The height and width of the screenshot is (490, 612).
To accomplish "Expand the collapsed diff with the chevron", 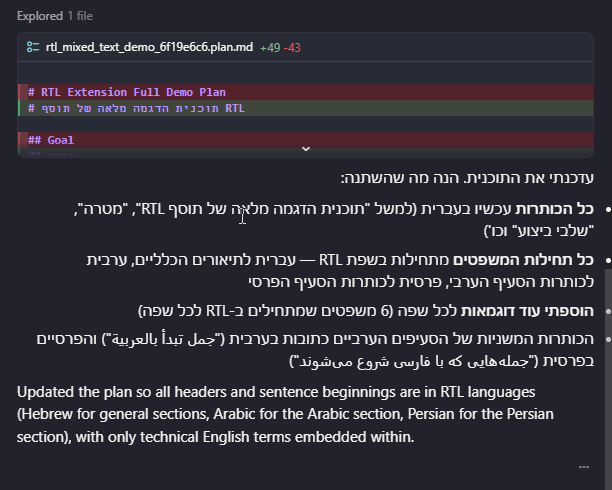I will tap(306, 149).
